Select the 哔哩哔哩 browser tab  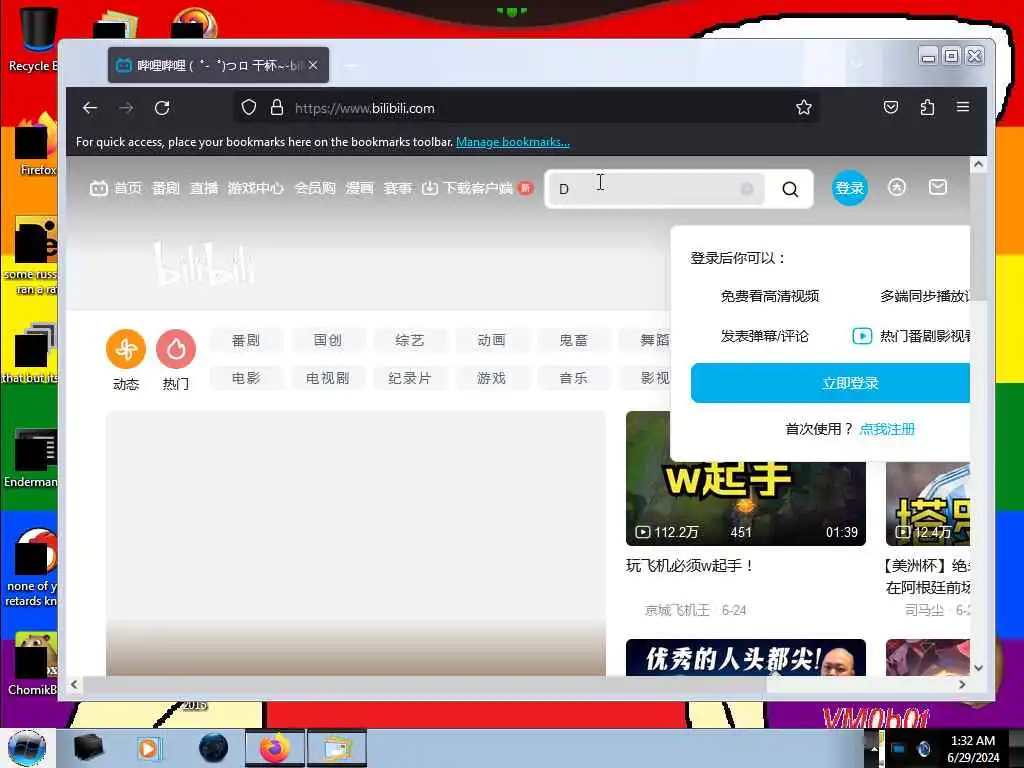[218, 65]
